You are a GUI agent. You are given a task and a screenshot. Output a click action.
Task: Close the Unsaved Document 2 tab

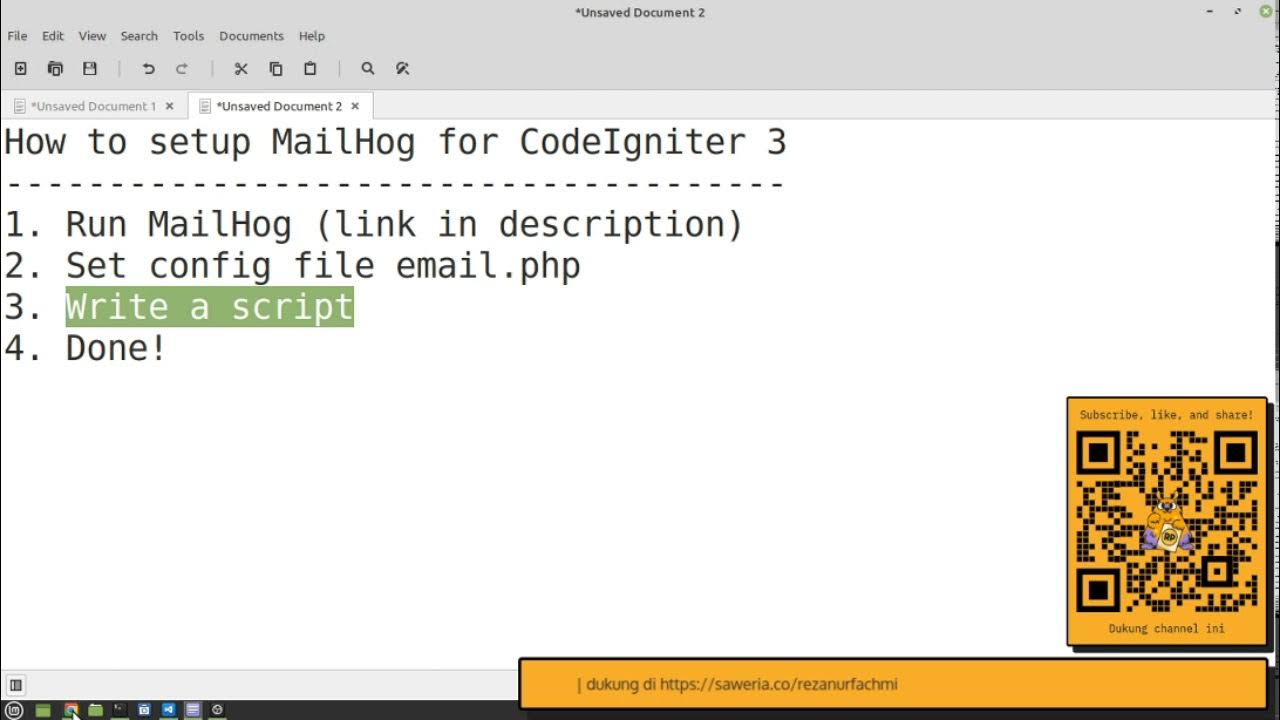pos(355,106)
